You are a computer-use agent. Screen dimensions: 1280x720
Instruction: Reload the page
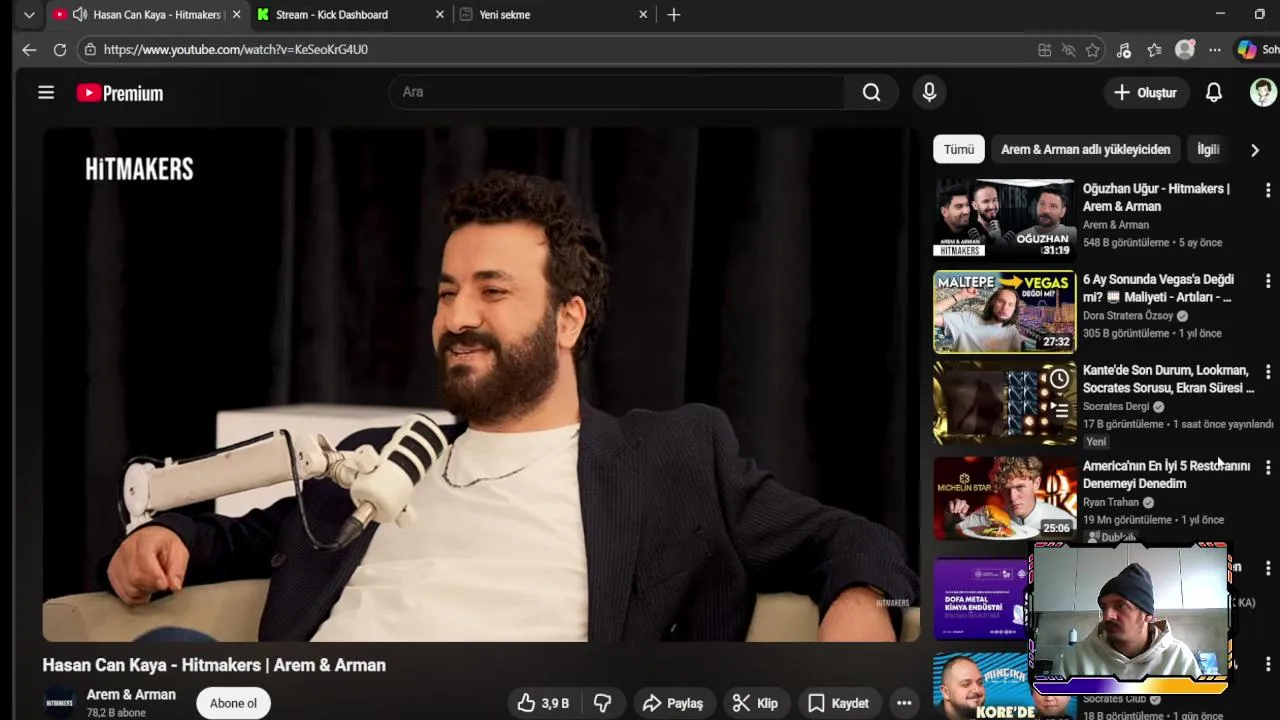[60, 49]
